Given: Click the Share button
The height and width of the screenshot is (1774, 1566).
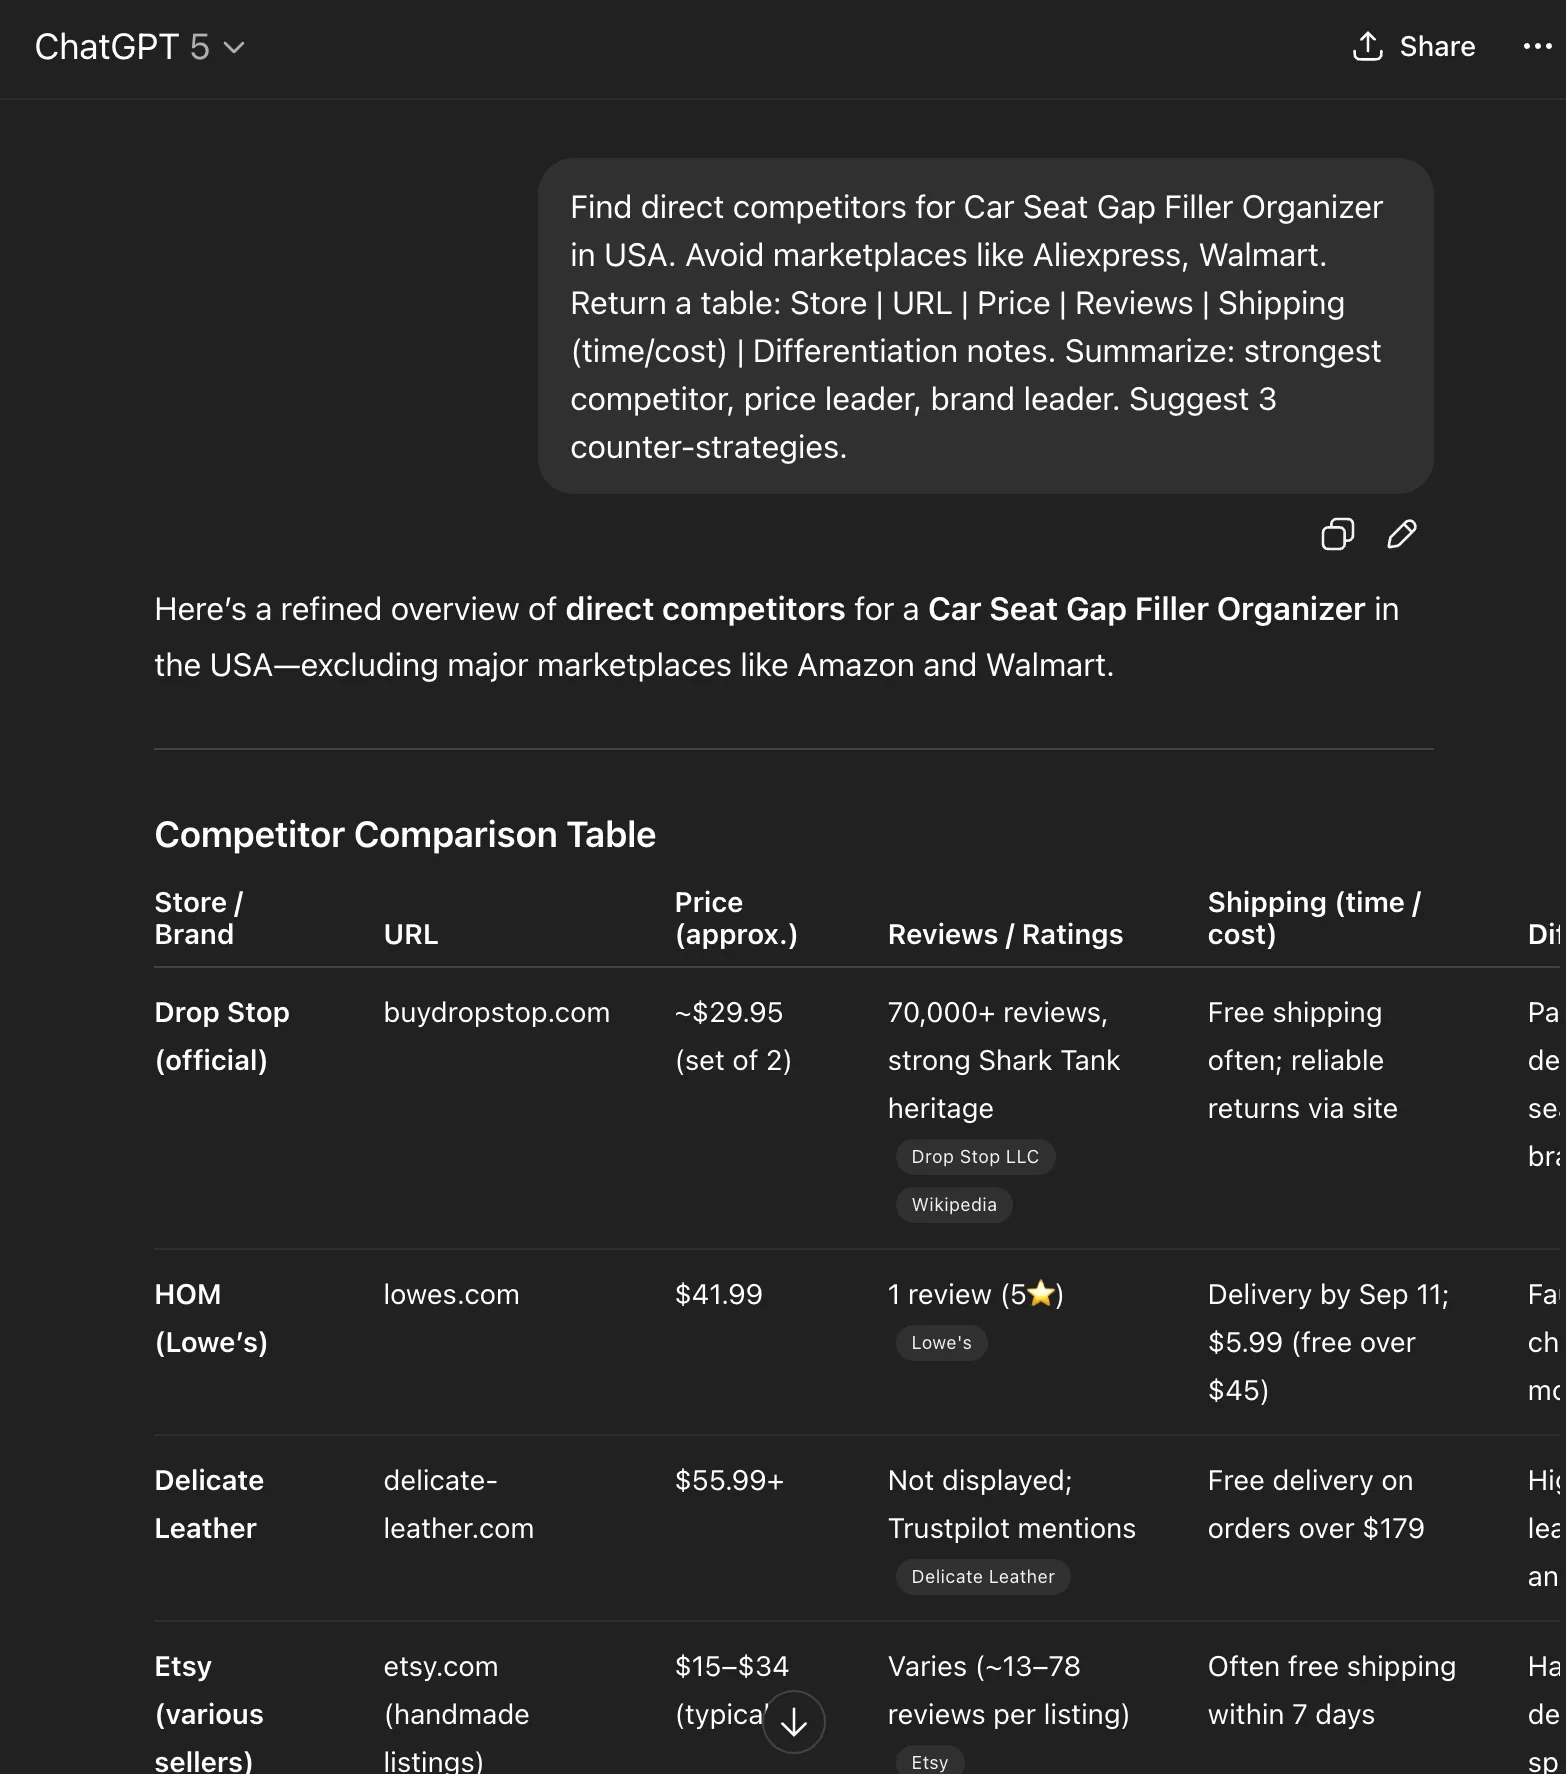Looking at the screenshot, I should pyautogui.click(x=1413, y=47).
